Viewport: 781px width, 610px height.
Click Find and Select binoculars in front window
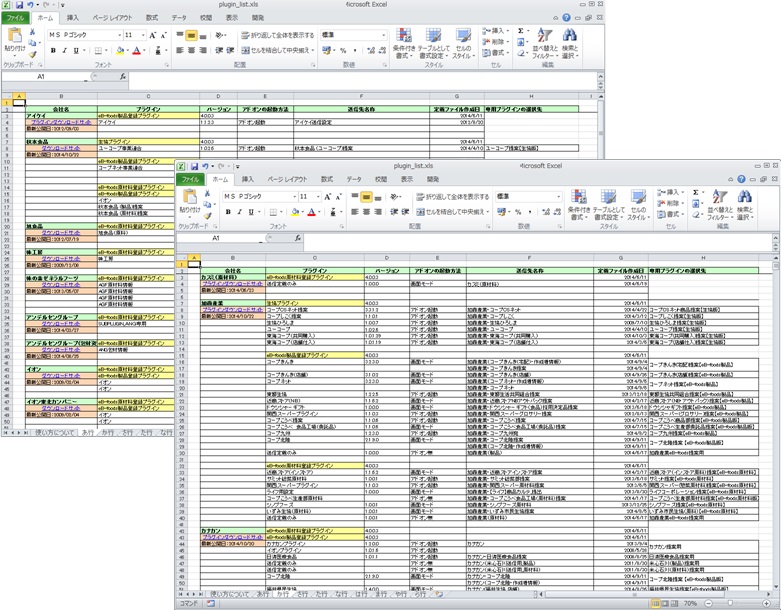[x=745, y=197]
